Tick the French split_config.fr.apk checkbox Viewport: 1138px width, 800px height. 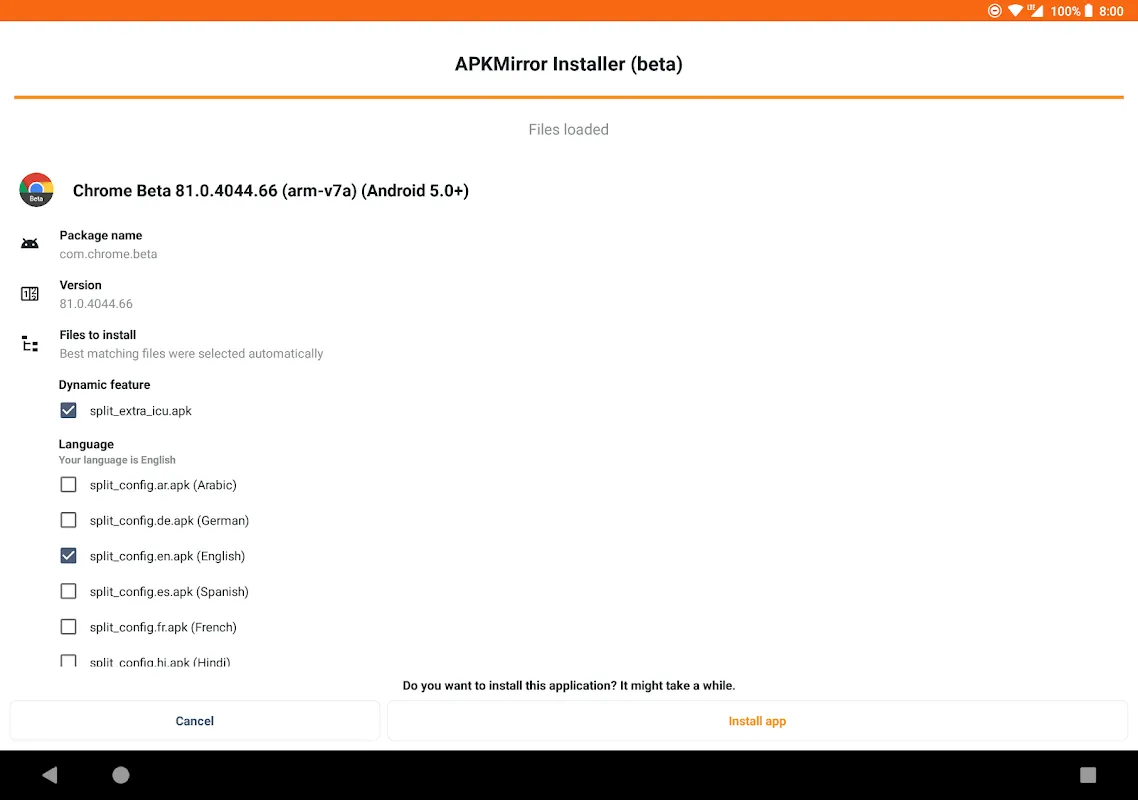68,627
